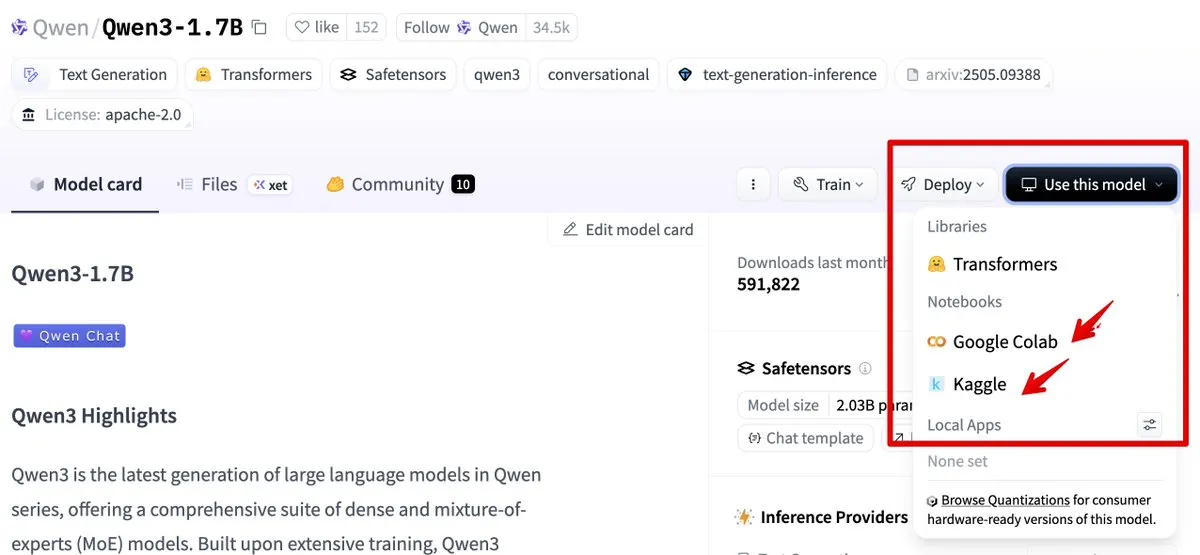Open the Qwen organization link
The height and width of the screenshot is (555, 1200).
(x=60, y=28)
